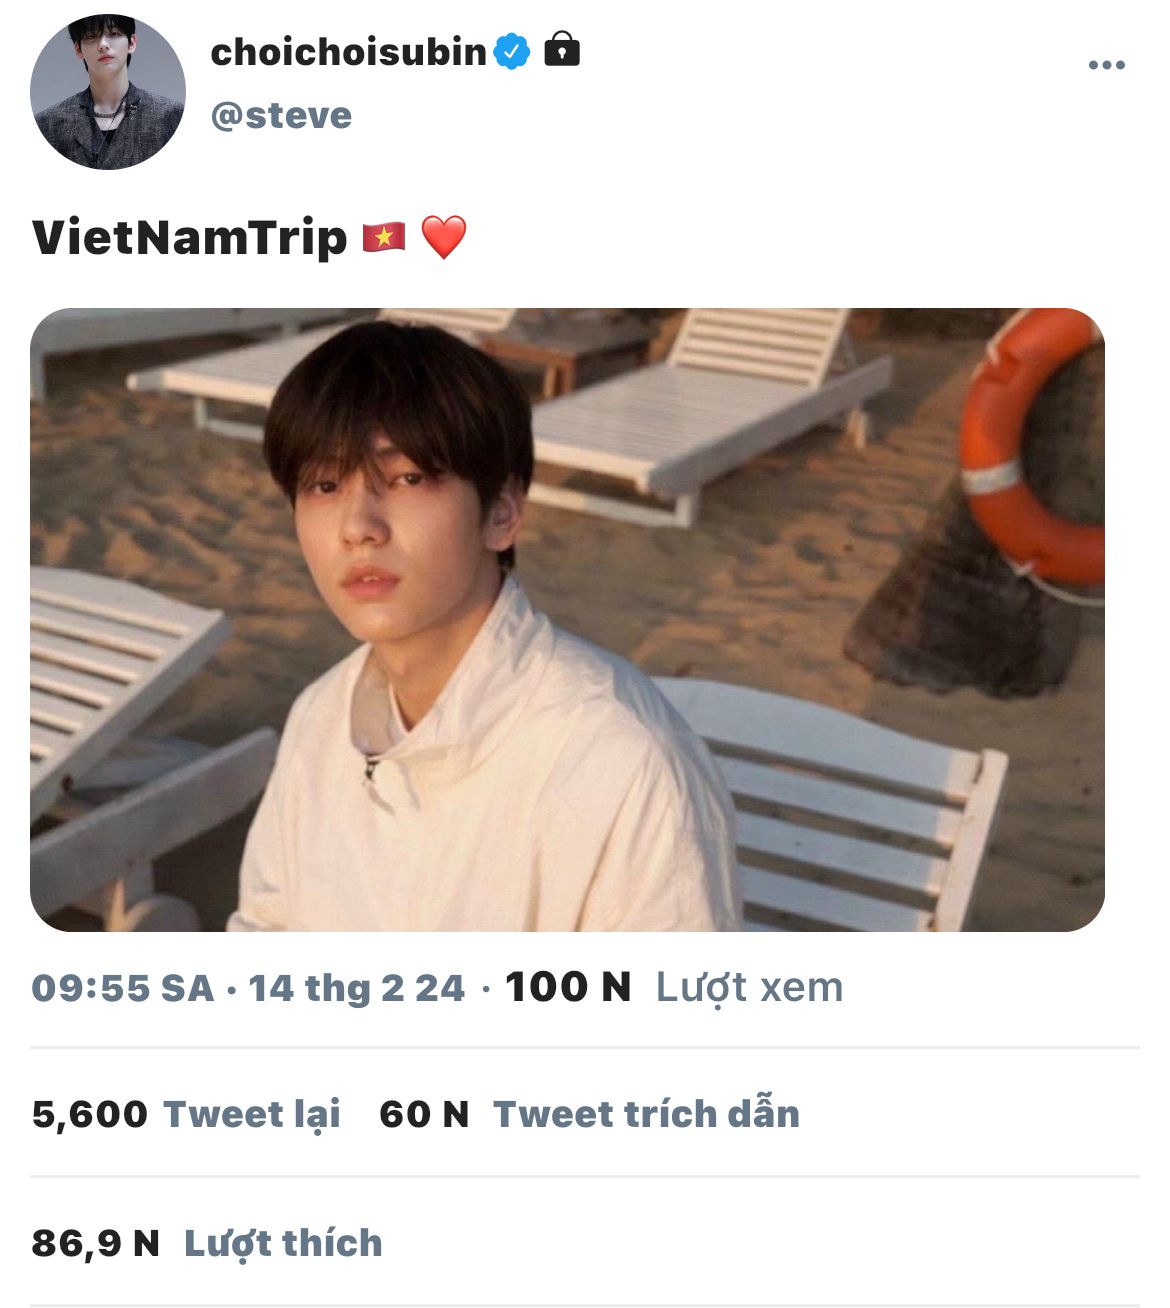This screenshot has height=1308, width=1170.
Task: Click the @steve handle
Action: click(x=281, y=116)
